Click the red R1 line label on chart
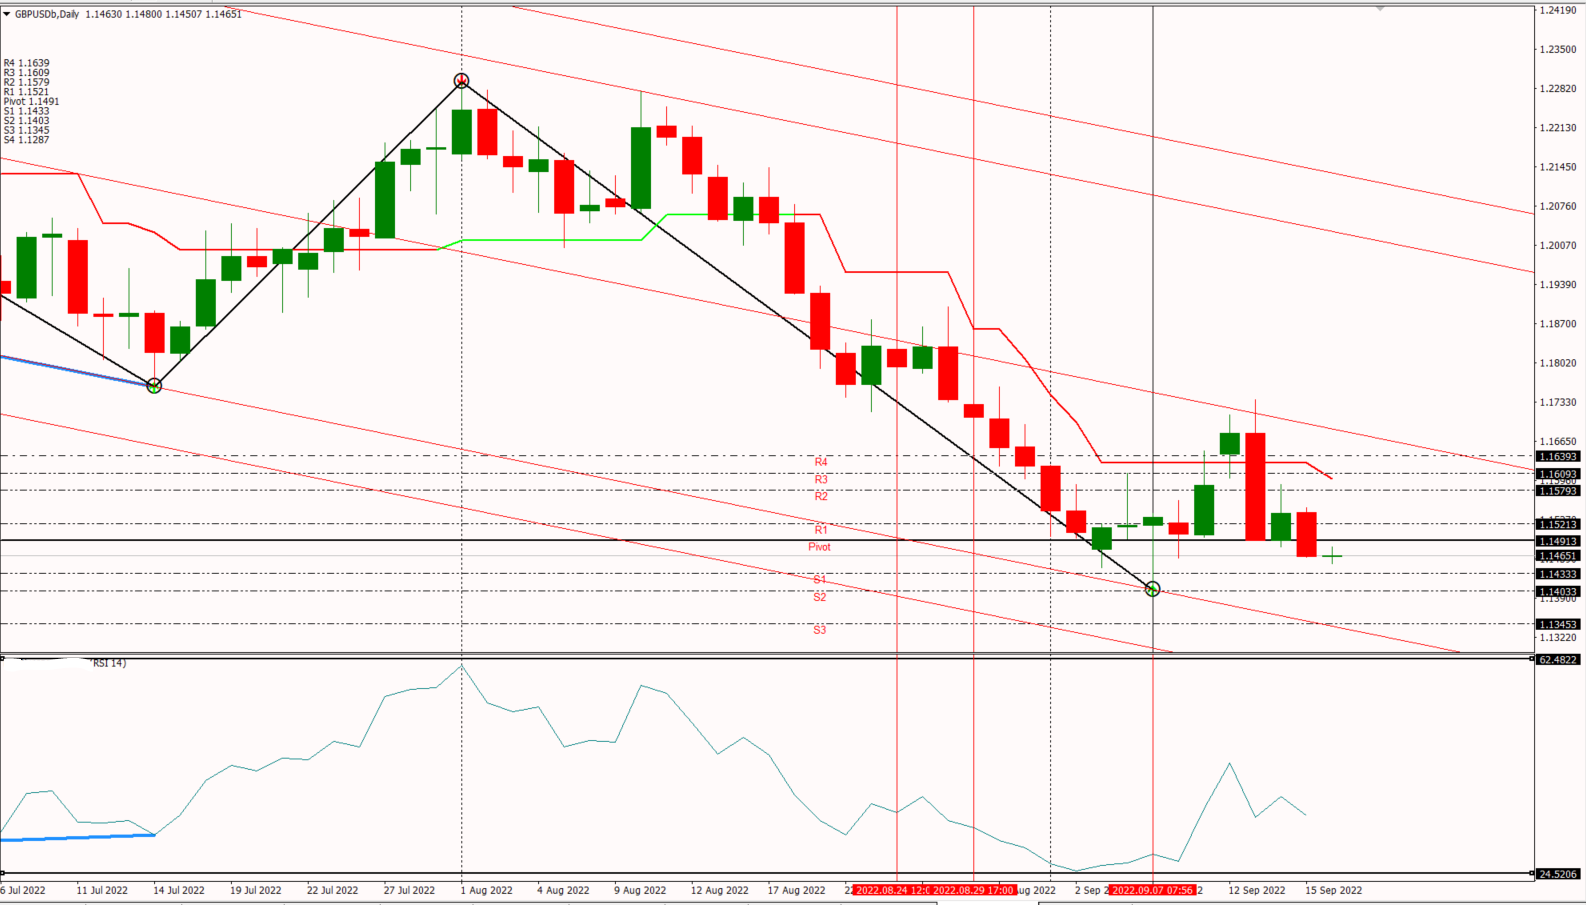 821,530
